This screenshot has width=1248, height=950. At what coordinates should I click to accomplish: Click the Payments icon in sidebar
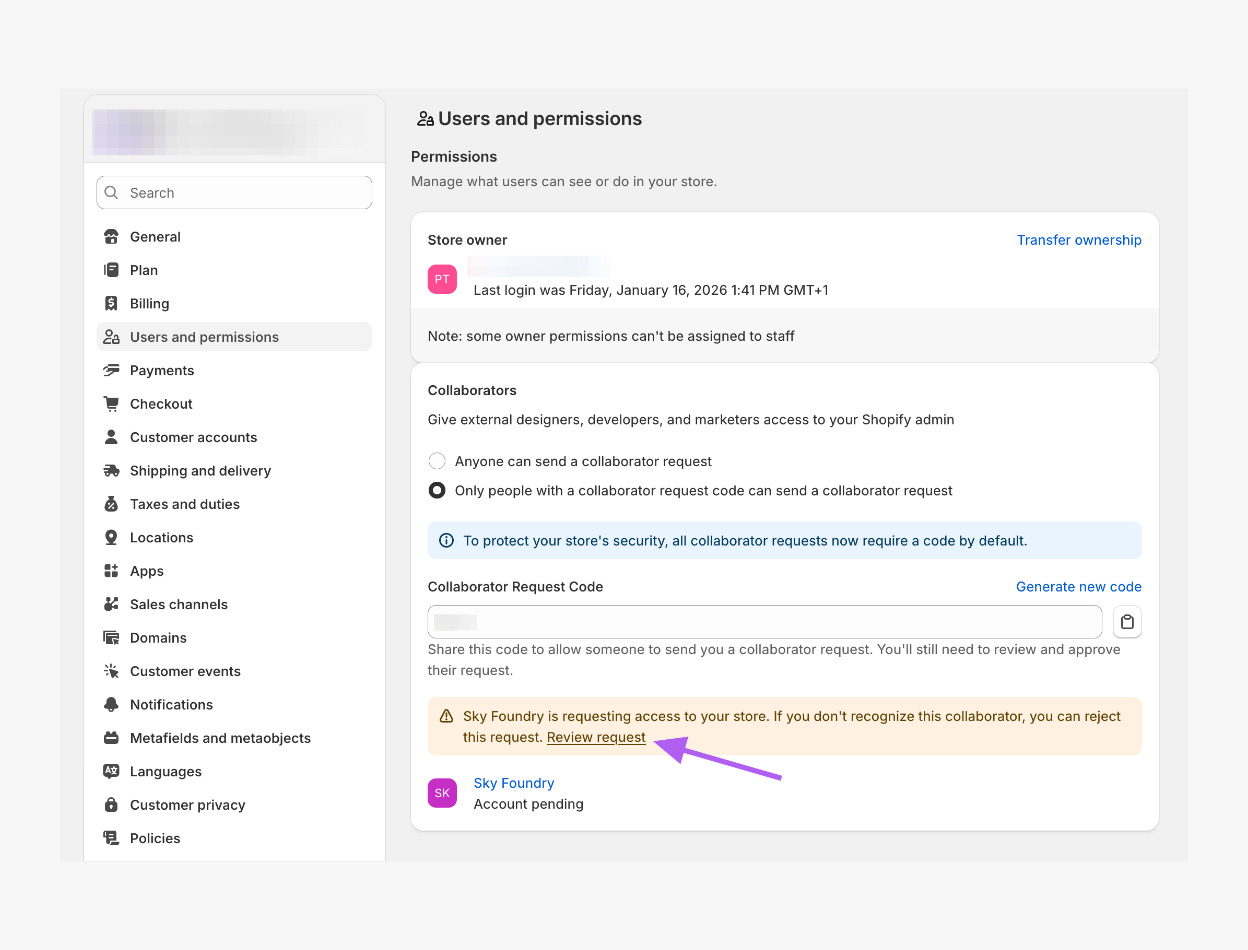pyautogui.click(x=111, y=370)
